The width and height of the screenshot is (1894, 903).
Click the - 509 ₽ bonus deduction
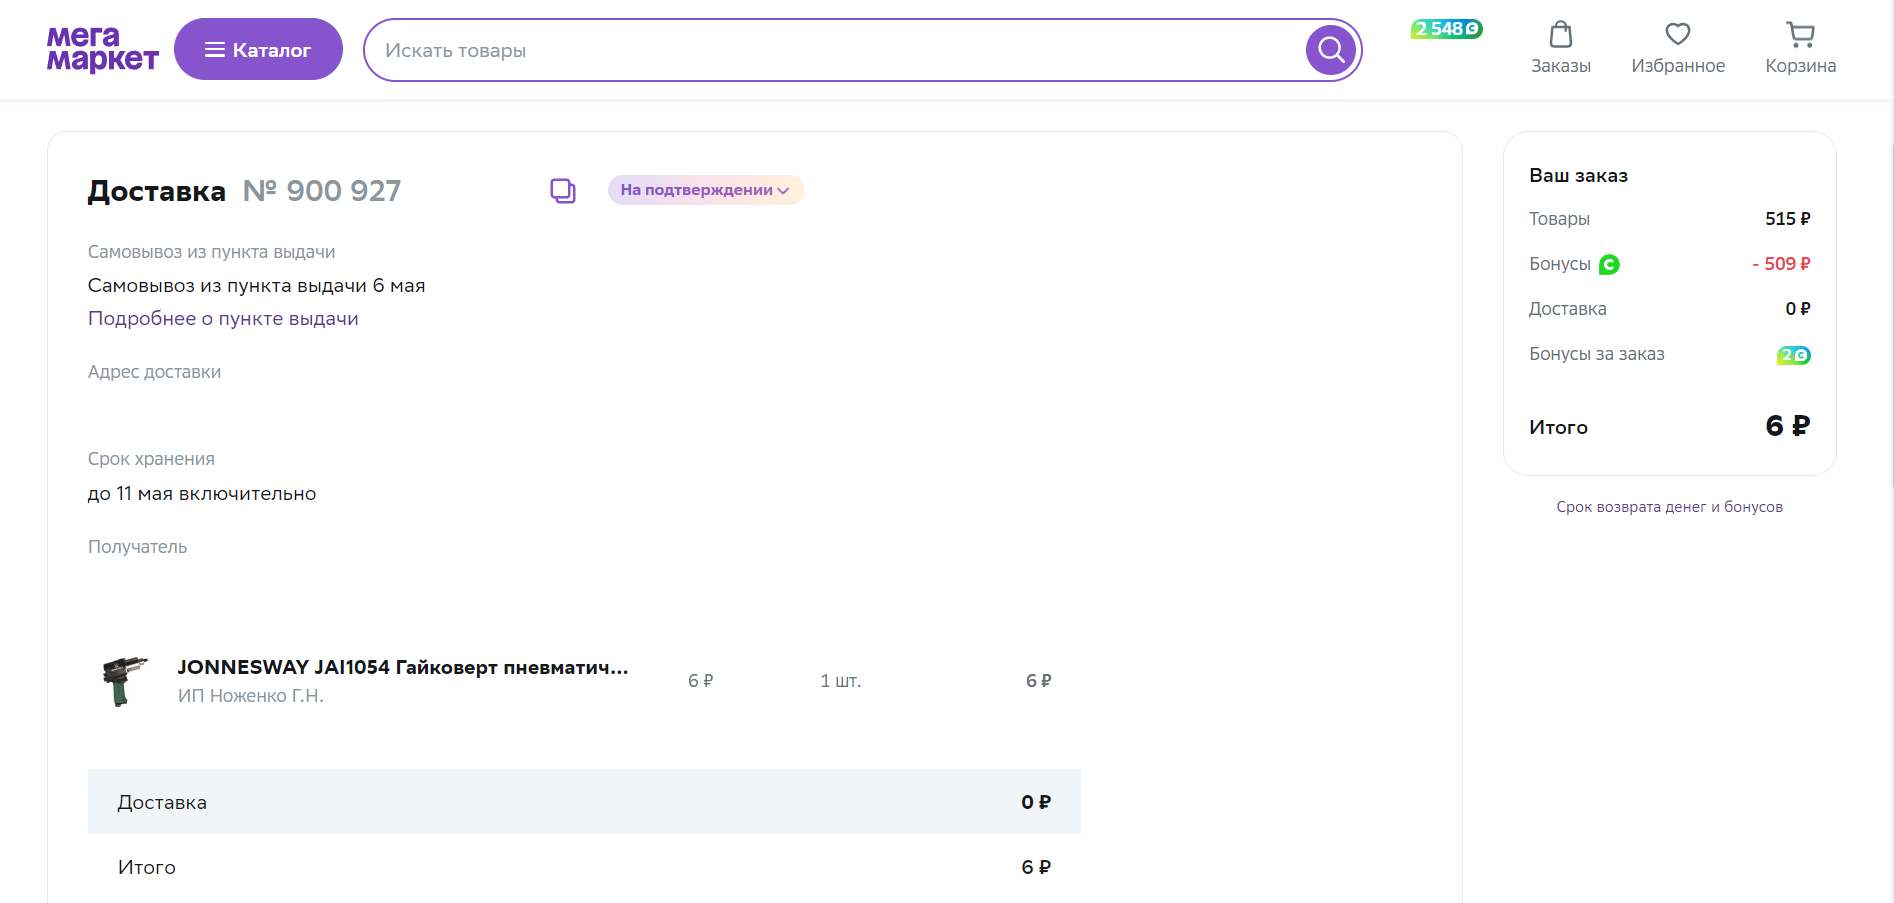1781,264
